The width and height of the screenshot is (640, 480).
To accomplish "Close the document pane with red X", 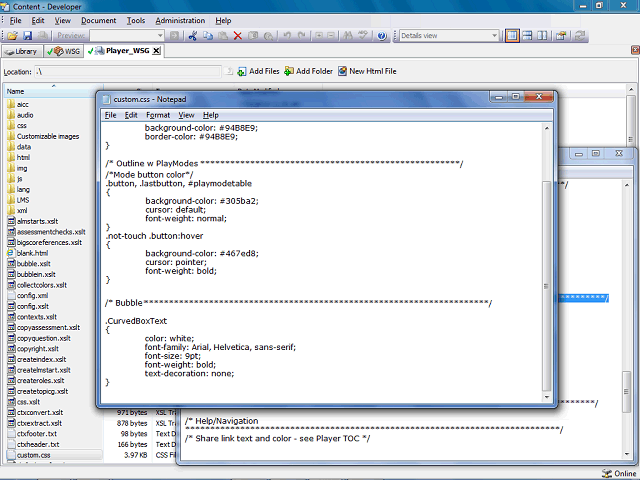I will point(635,50).
